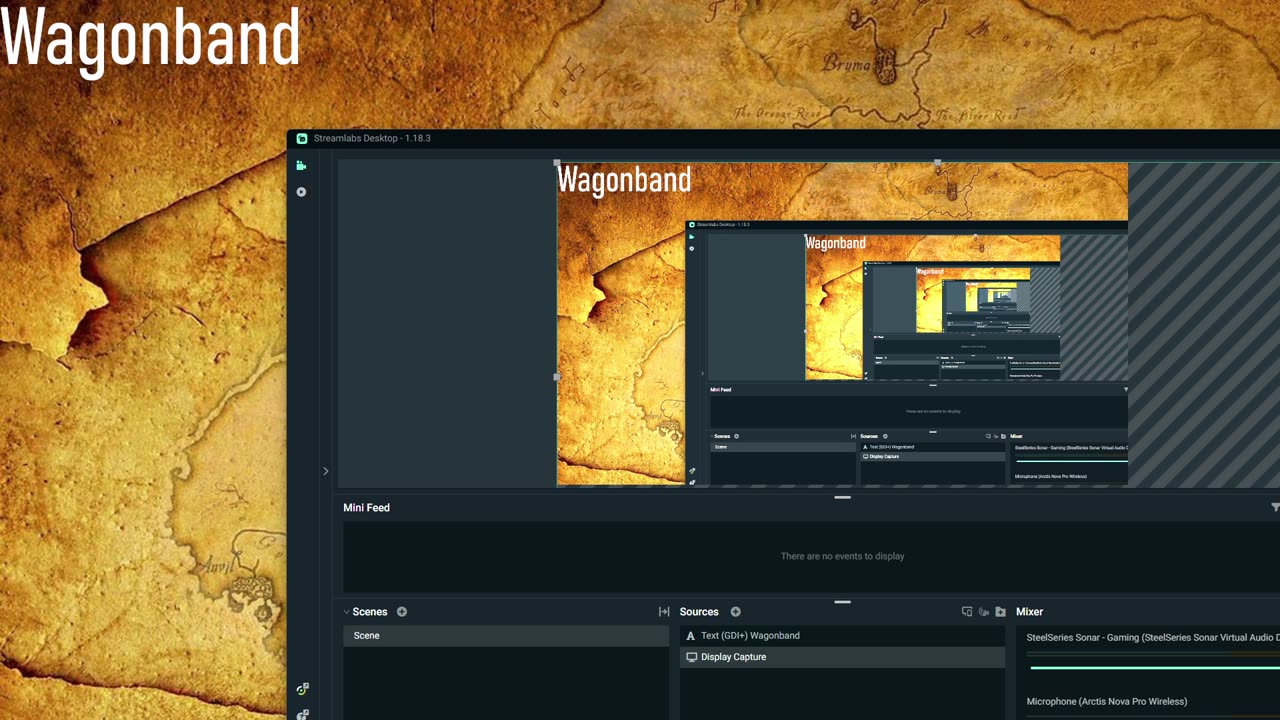Select the Scene item in Scenes list

(506, 636)
